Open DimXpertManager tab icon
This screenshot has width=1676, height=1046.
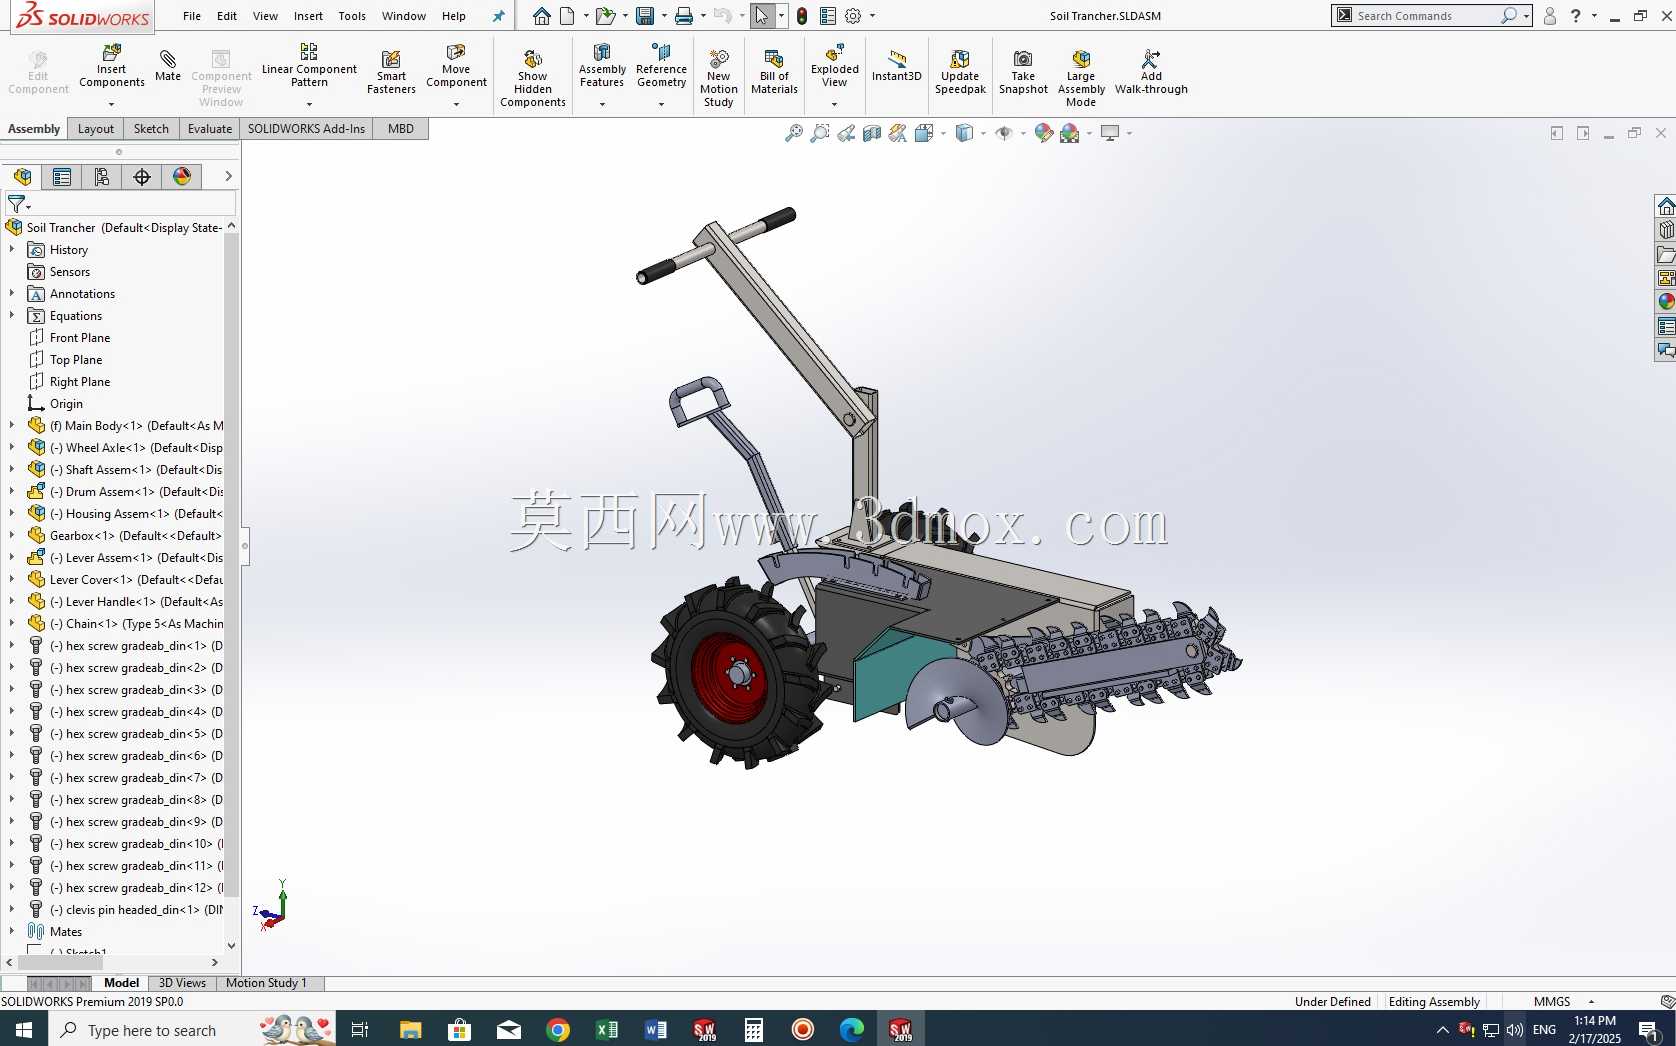coord(142,177)
